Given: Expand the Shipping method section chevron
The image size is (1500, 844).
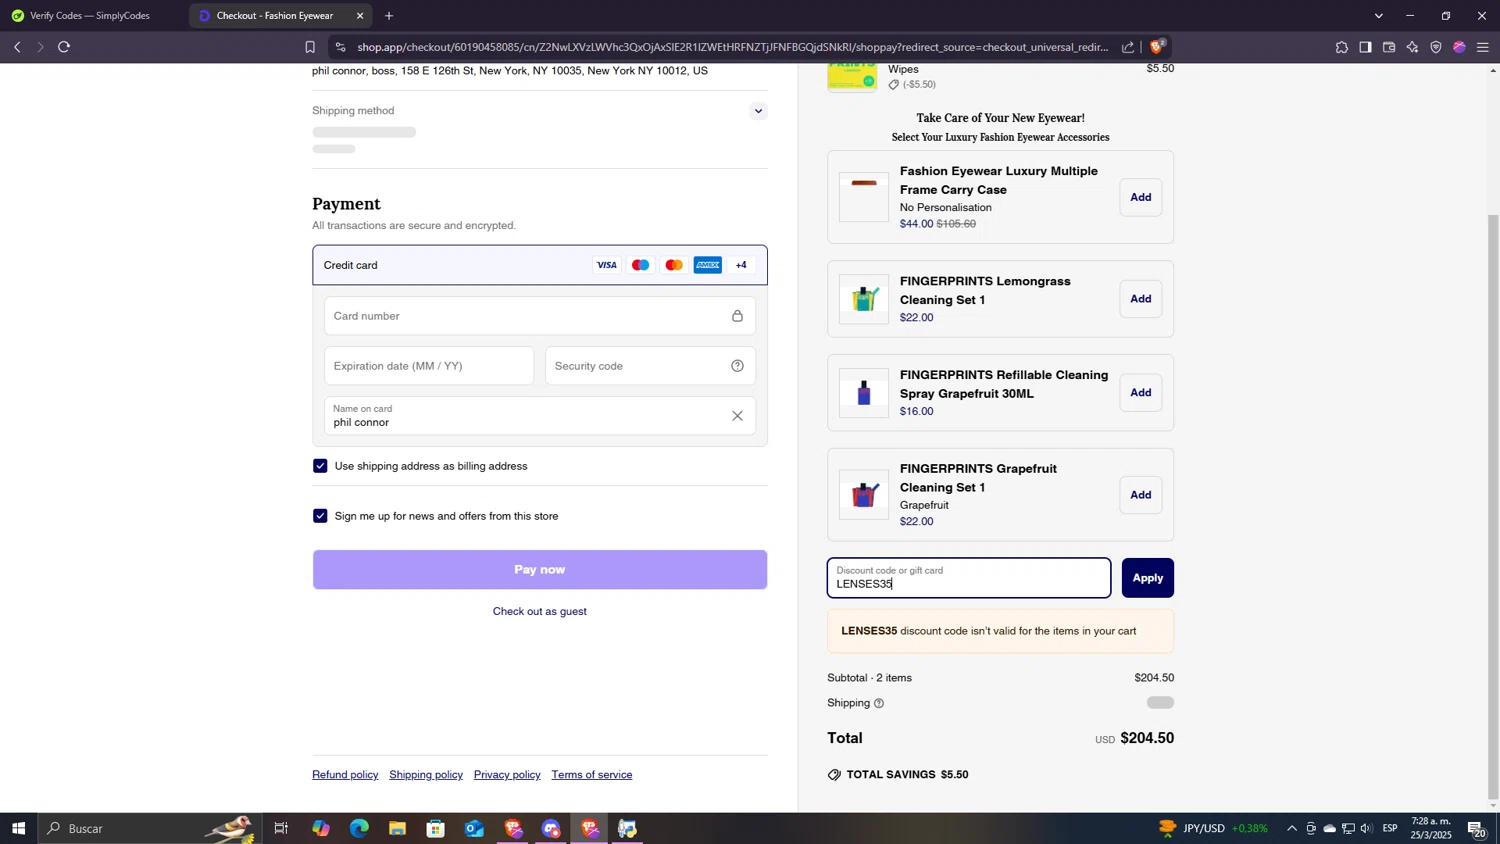Looking at the screenshot, I should tap(758, 111).
